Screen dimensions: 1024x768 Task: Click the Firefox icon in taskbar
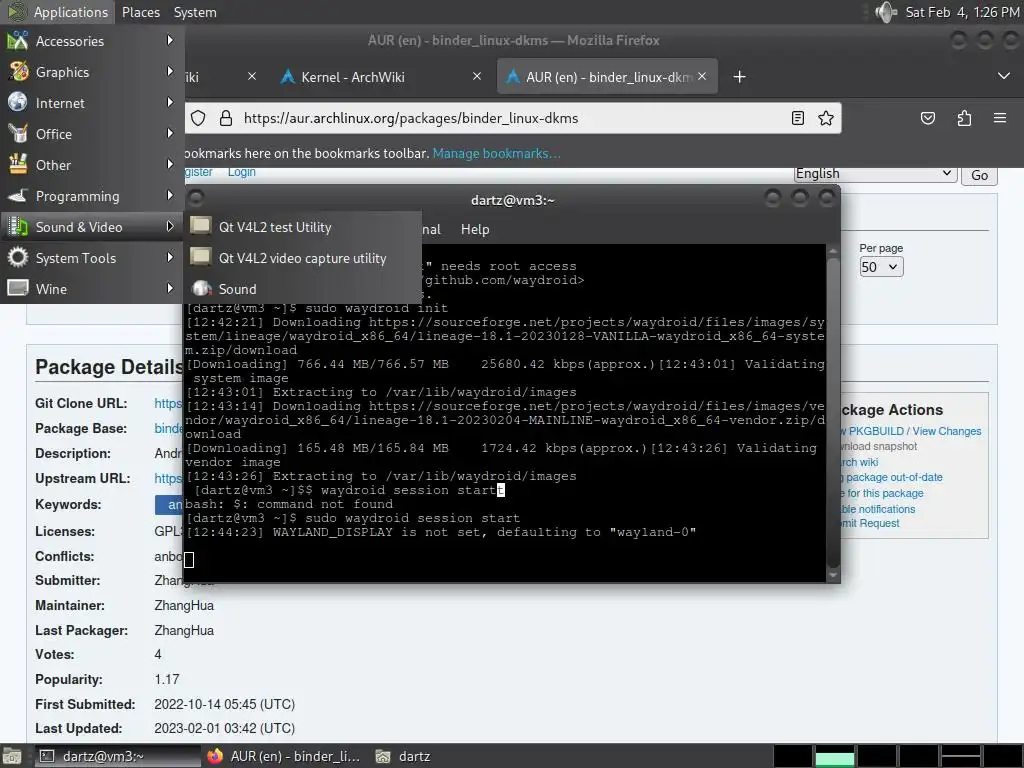pos(215,756)
